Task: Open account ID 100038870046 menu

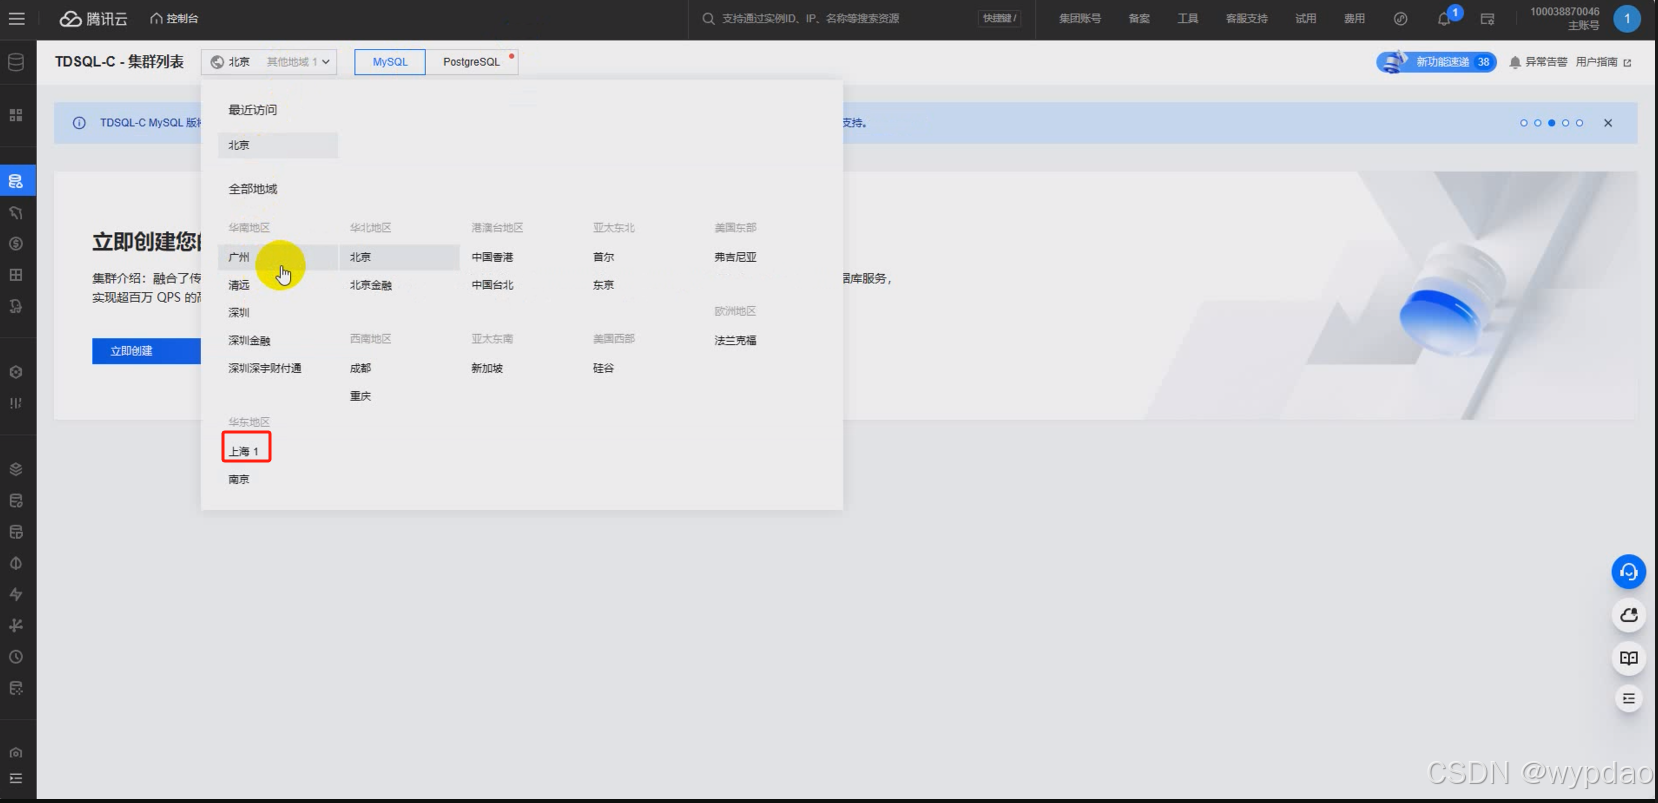Action: point(1564,12)
